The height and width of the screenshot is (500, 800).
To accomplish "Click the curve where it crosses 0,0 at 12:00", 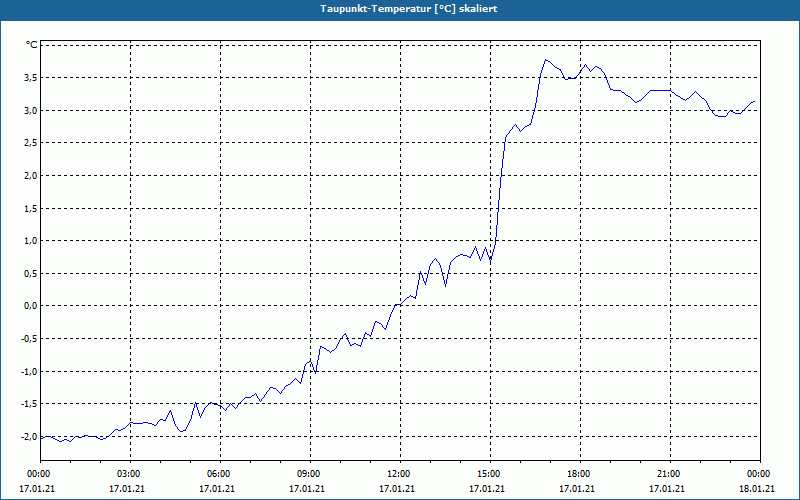I will [x=399, y=305].
